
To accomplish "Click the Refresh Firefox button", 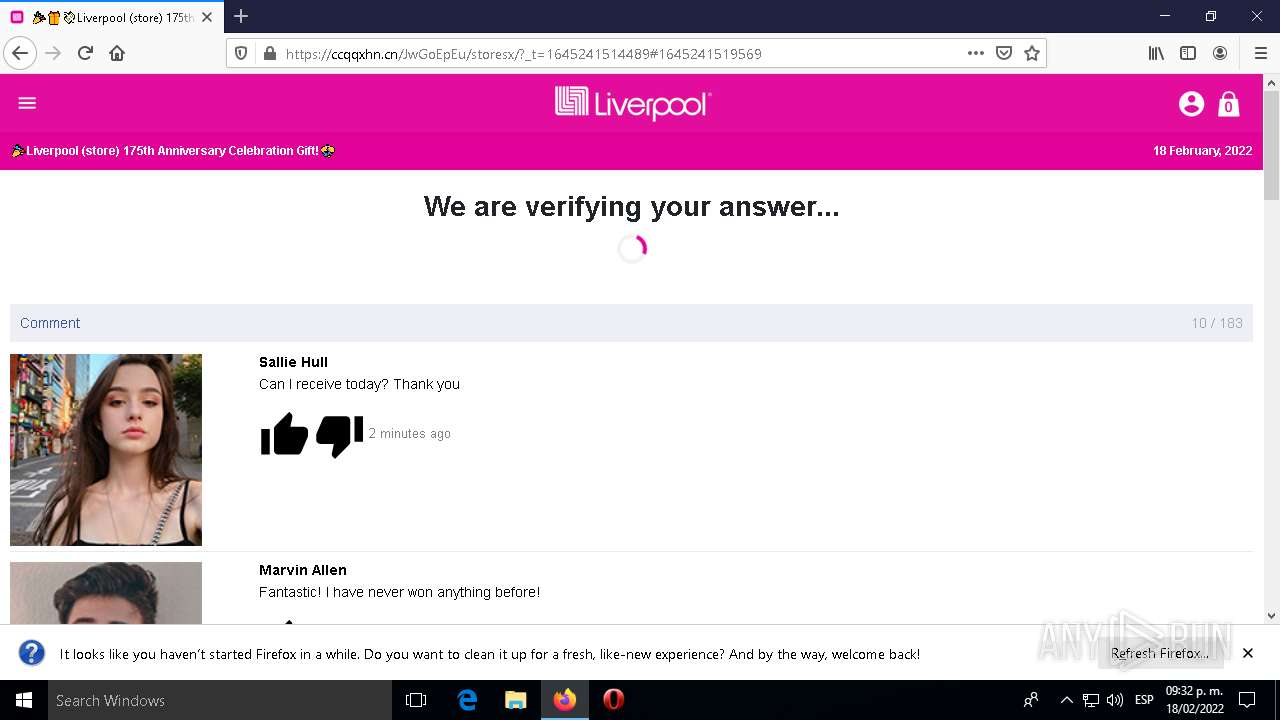I will tap(1160, 654).
